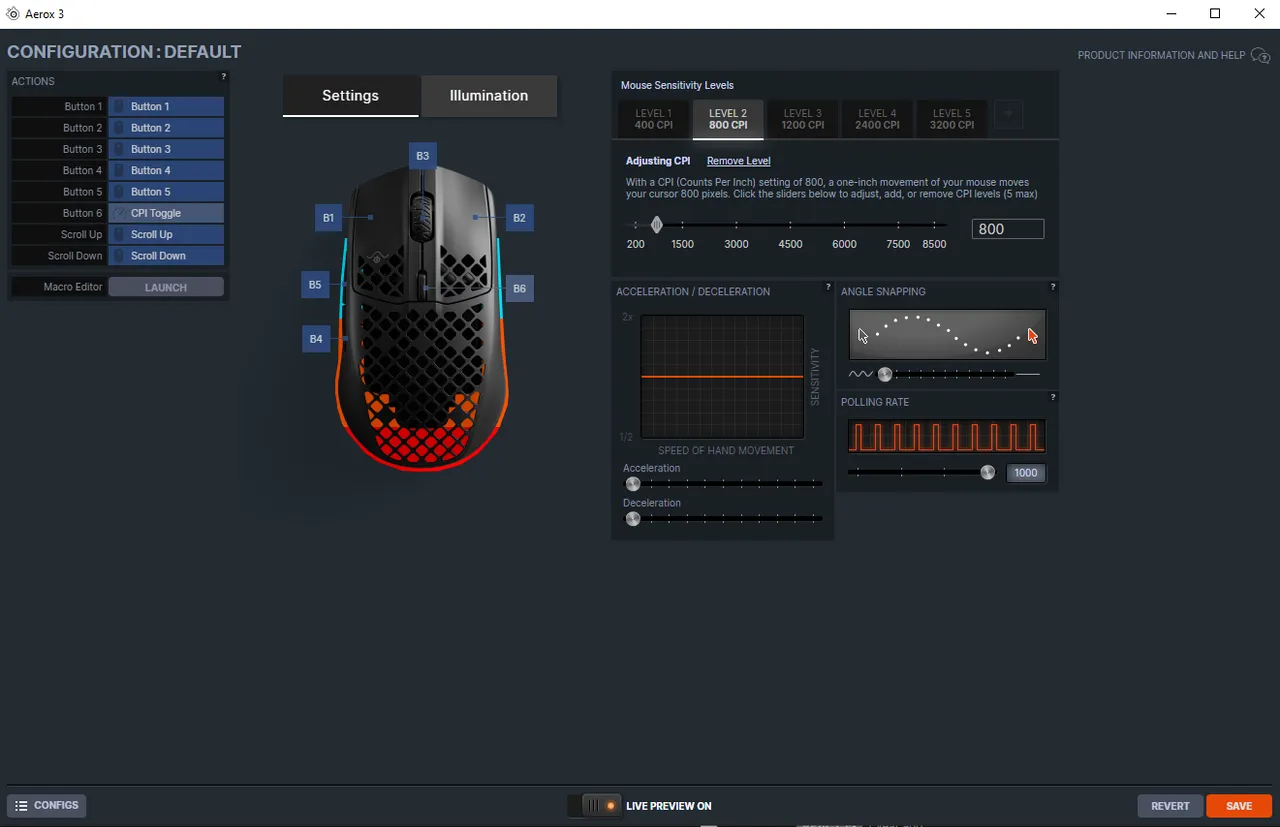Open Angle Snapping help question mark
Viewport: 1280px width, 827px height.
1053,287
